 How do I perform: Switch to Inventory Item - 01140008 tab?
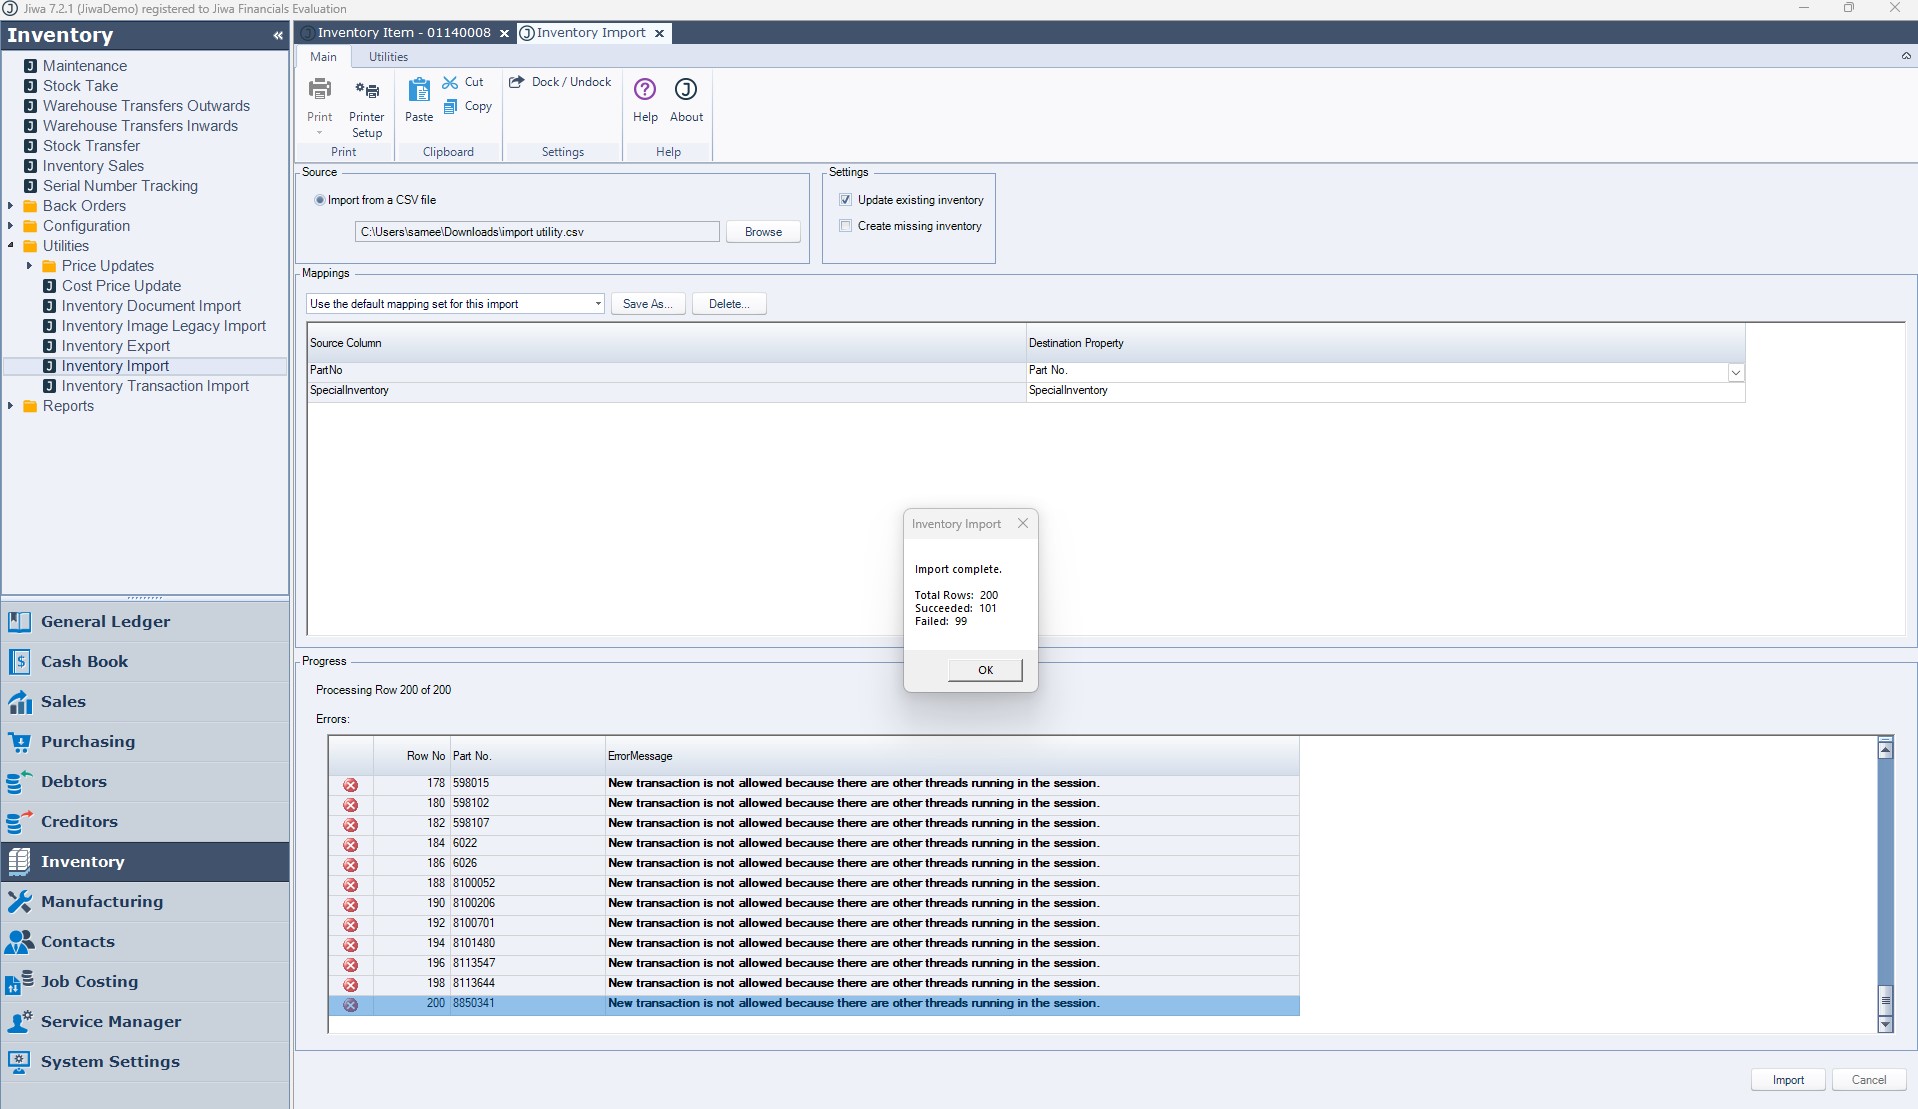[403, 33]
